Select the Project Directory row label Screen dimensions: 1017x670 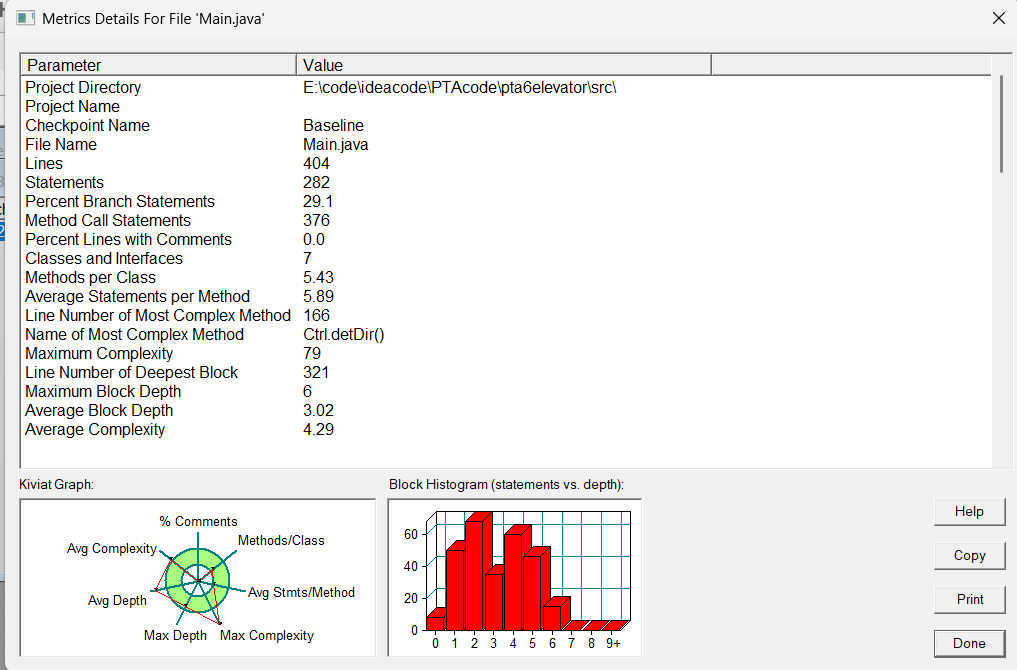83,88
